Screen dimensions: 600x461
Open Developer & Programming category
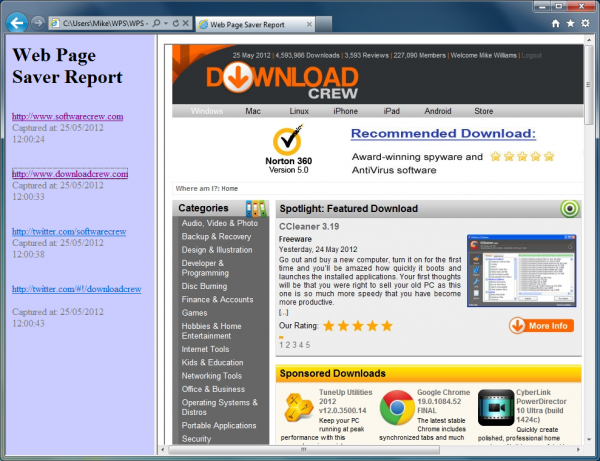click(205, 268)
